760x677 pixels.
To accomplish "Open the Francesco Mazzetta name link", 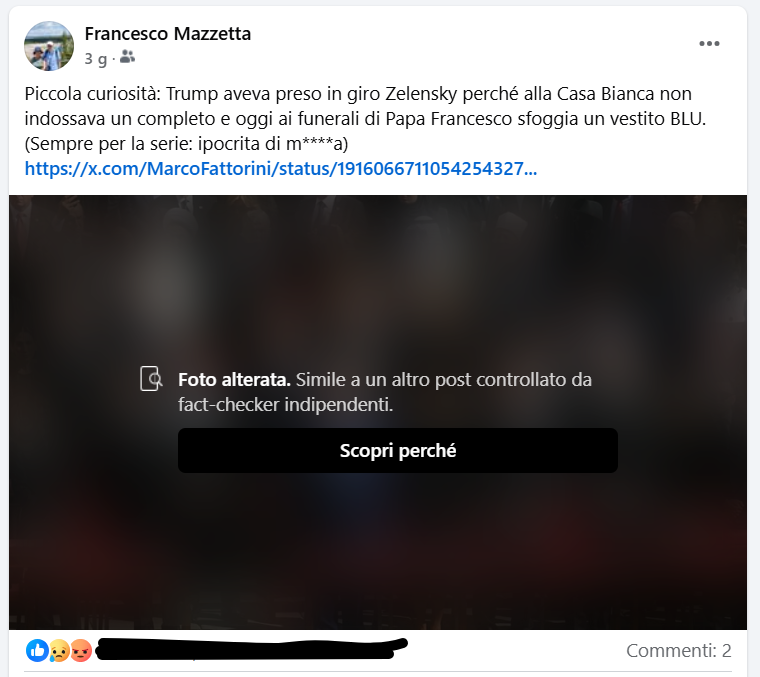I will pyautogui.click(x=168, y=34).
